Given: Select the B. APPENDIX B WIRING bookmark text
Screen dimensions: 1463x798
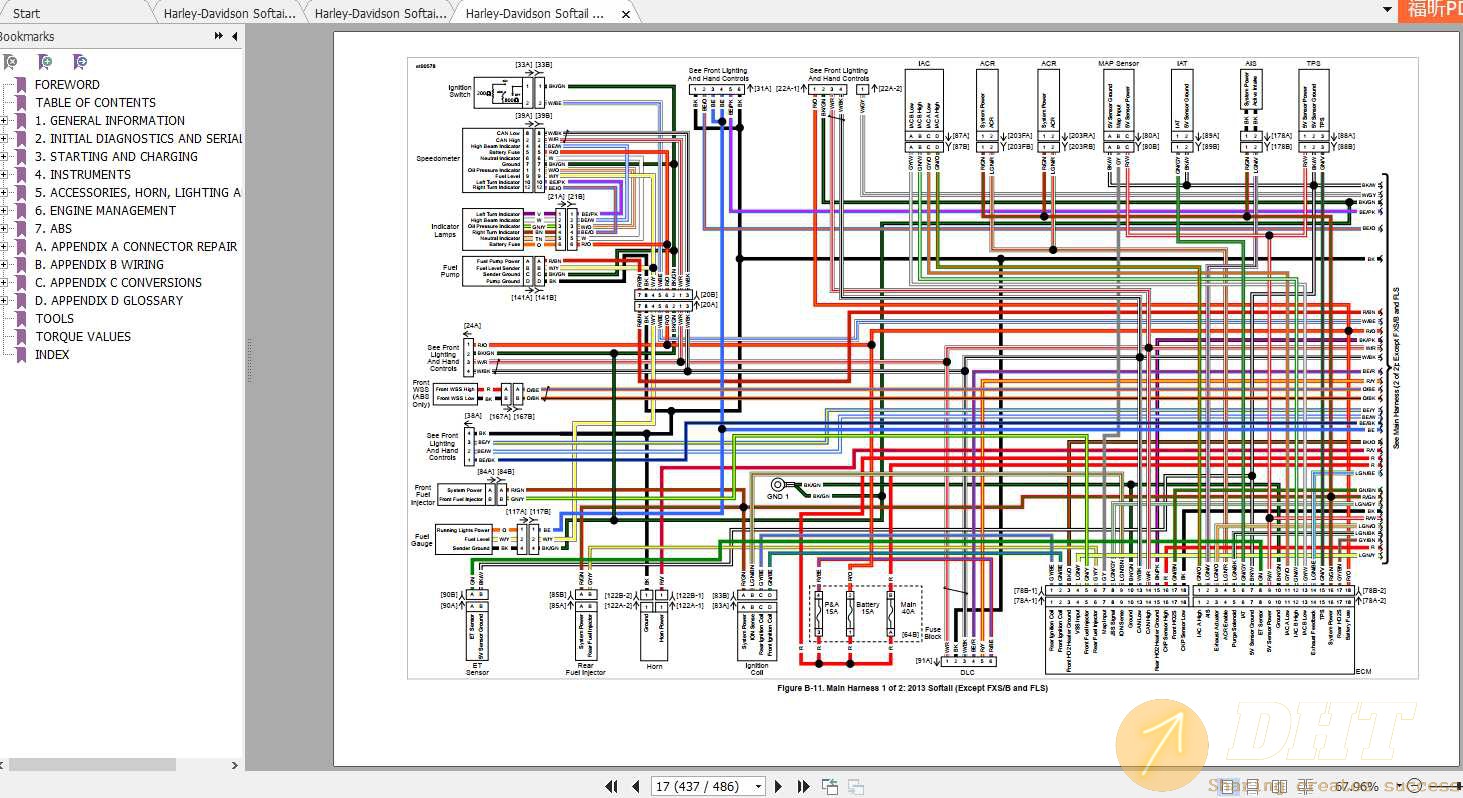Looking at the screenshot, I should pos(99,264).
